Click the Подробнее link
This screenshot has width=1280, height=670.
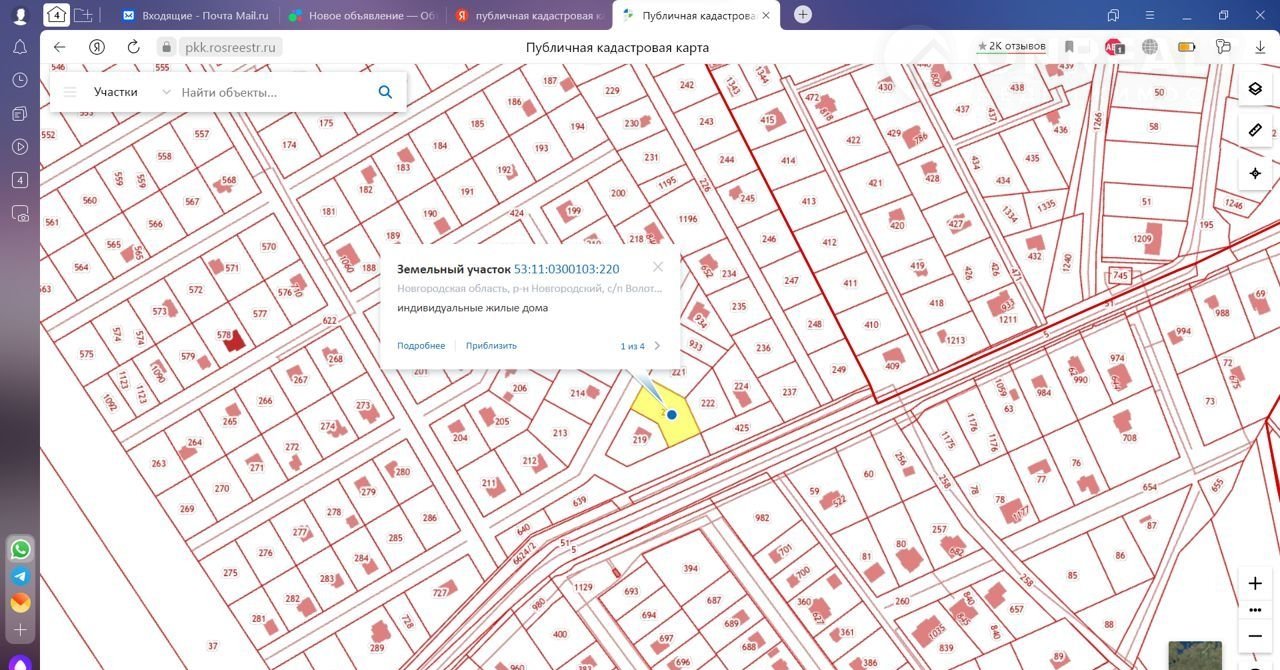tap(421, 346)
